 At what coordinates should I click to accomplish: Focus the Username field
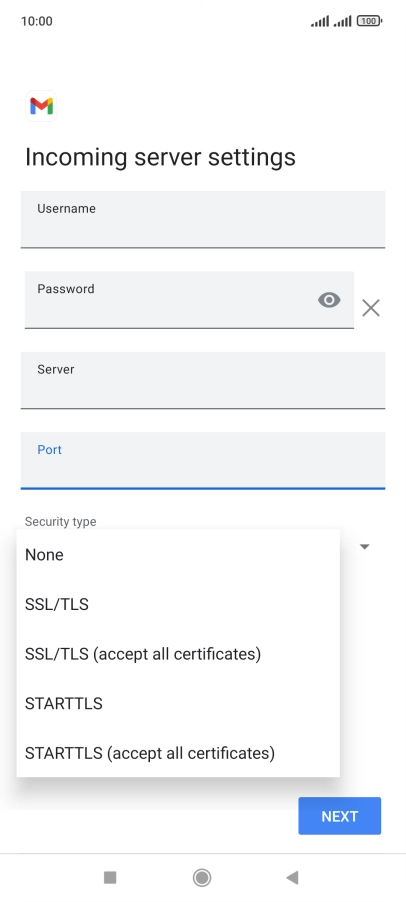203,219
